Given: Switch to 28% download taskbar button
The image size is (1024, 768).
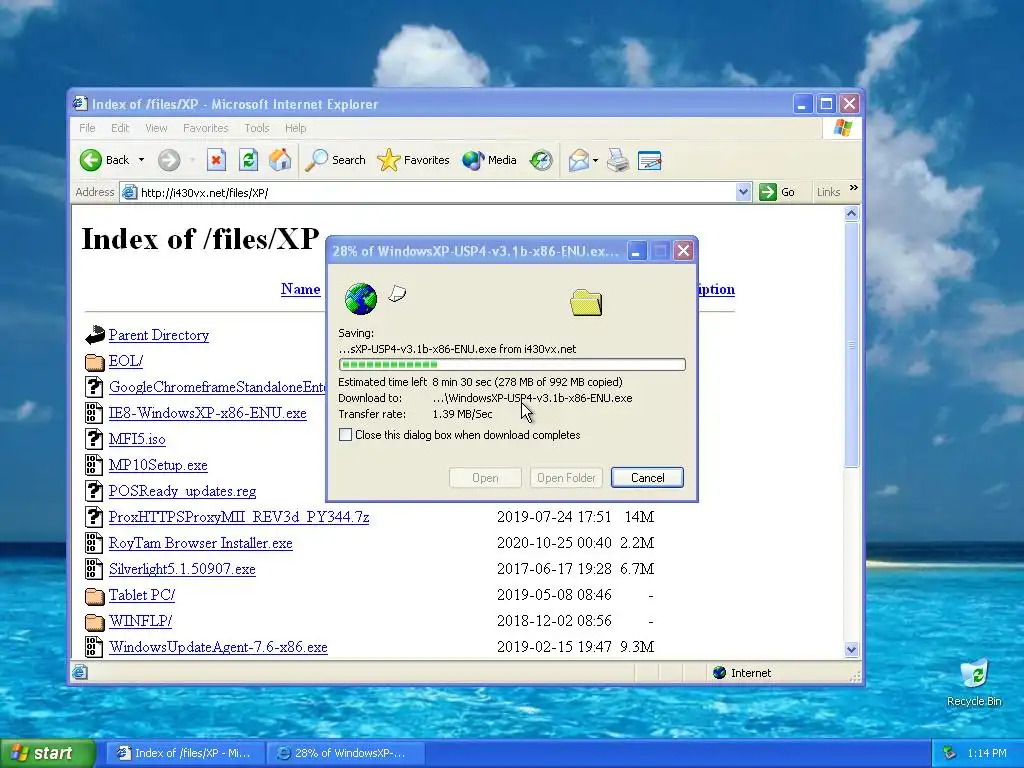Looking at the screenshot, I should [x=346, y=753].
